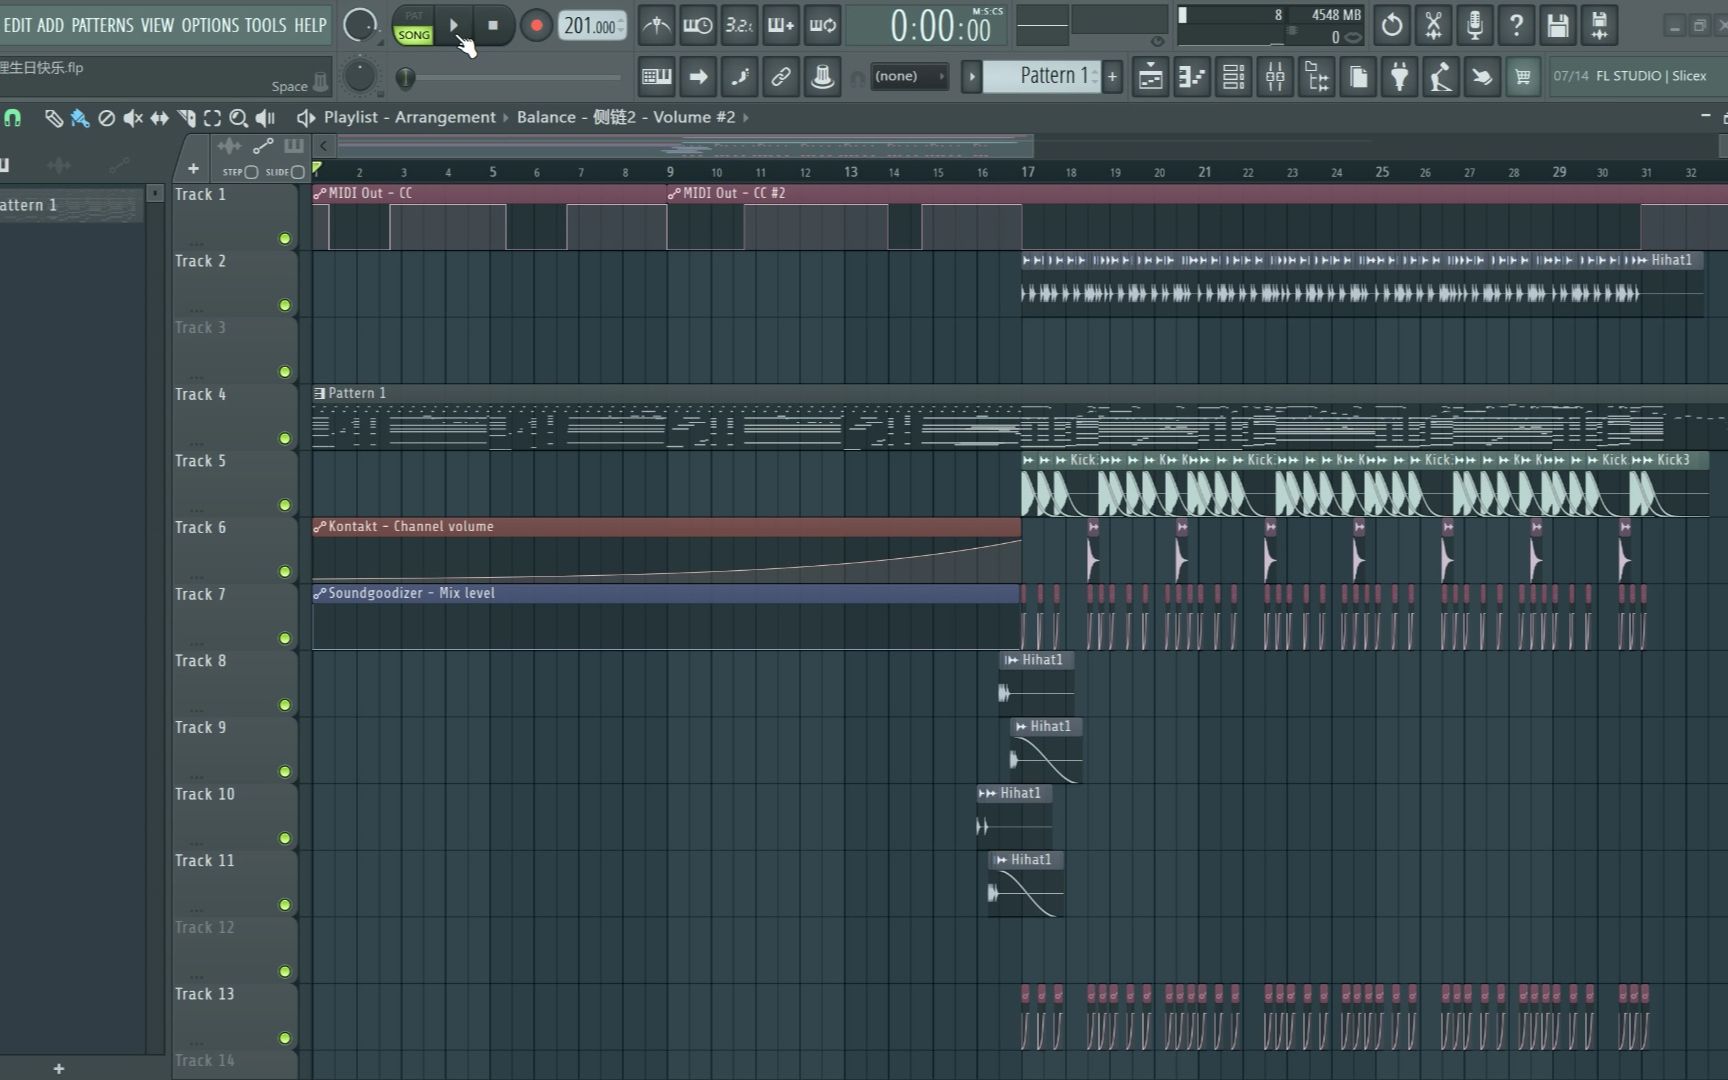This screenshot has height=1080, width=1728.
Task: Toggle the SLIDE checkbox
Action: (x=297, y=172)
